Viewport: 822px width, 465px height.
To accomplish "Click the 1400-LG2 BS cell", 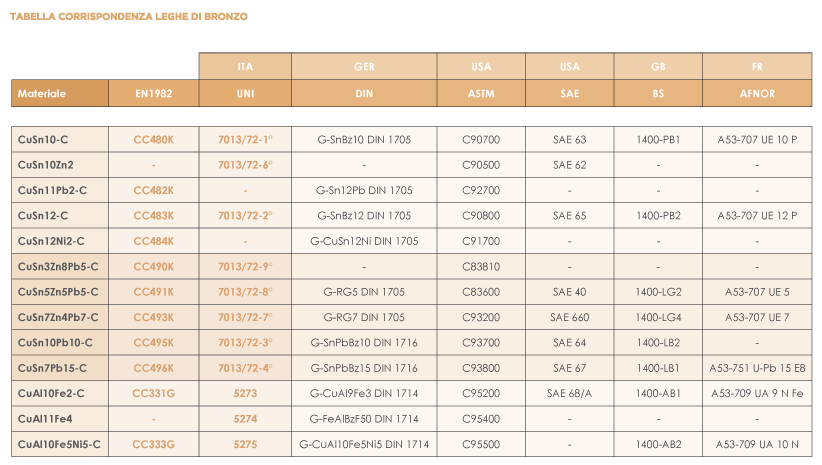I will 658,292.
